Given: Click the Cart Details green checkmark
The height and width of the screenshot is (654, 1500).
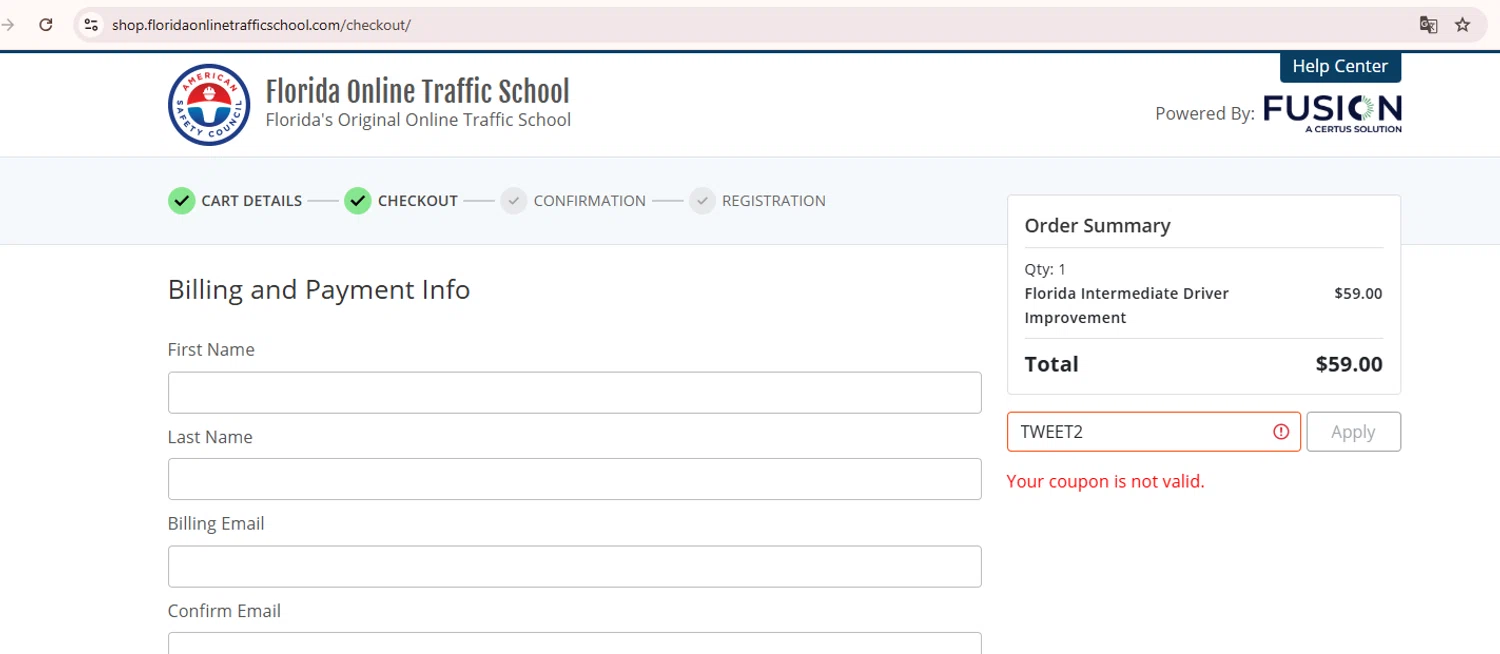Looking at the screenshot, I should click(x=181, y=201).
